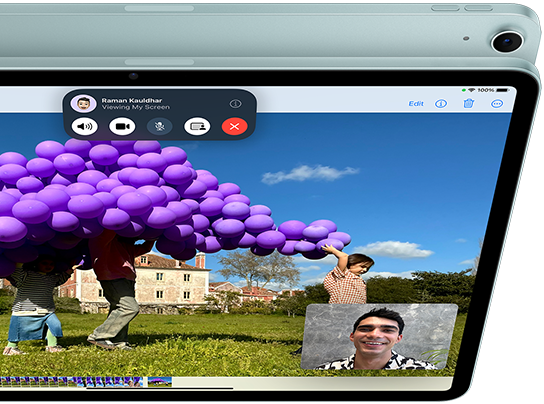Tap the screen sharing button
Screen dimensions: 544x404
tap(197, 126)
